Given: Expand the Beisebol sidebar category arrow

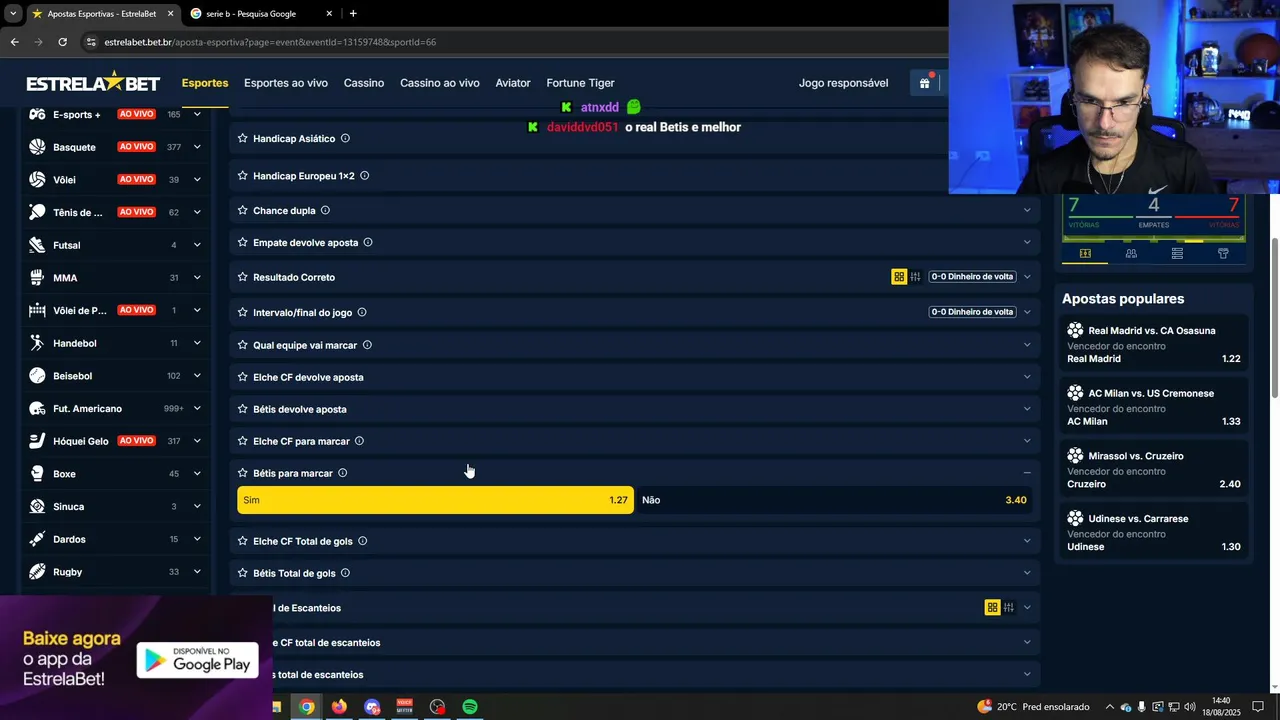Looking at the screenshot, I should [197, 376].
